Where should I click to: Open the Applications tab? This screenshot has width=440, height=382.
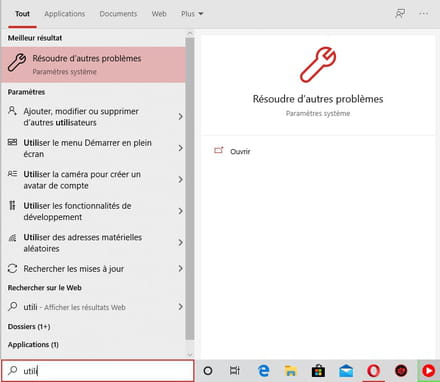65,14
